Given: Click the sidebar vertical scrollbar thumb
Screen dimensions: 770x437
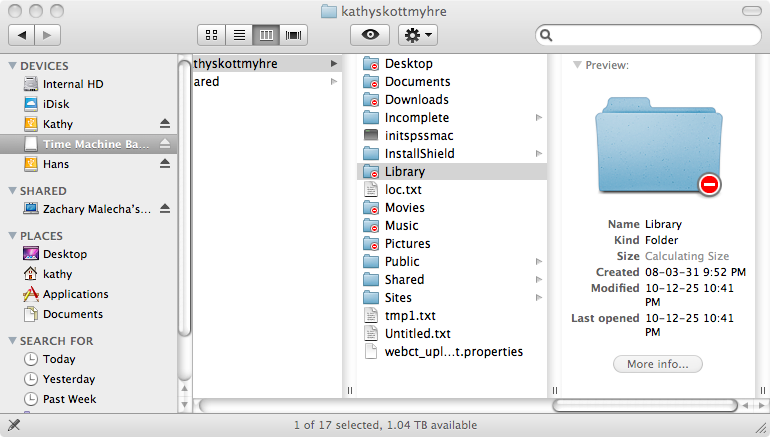Looking at the screenshot, I should [184, 197].
